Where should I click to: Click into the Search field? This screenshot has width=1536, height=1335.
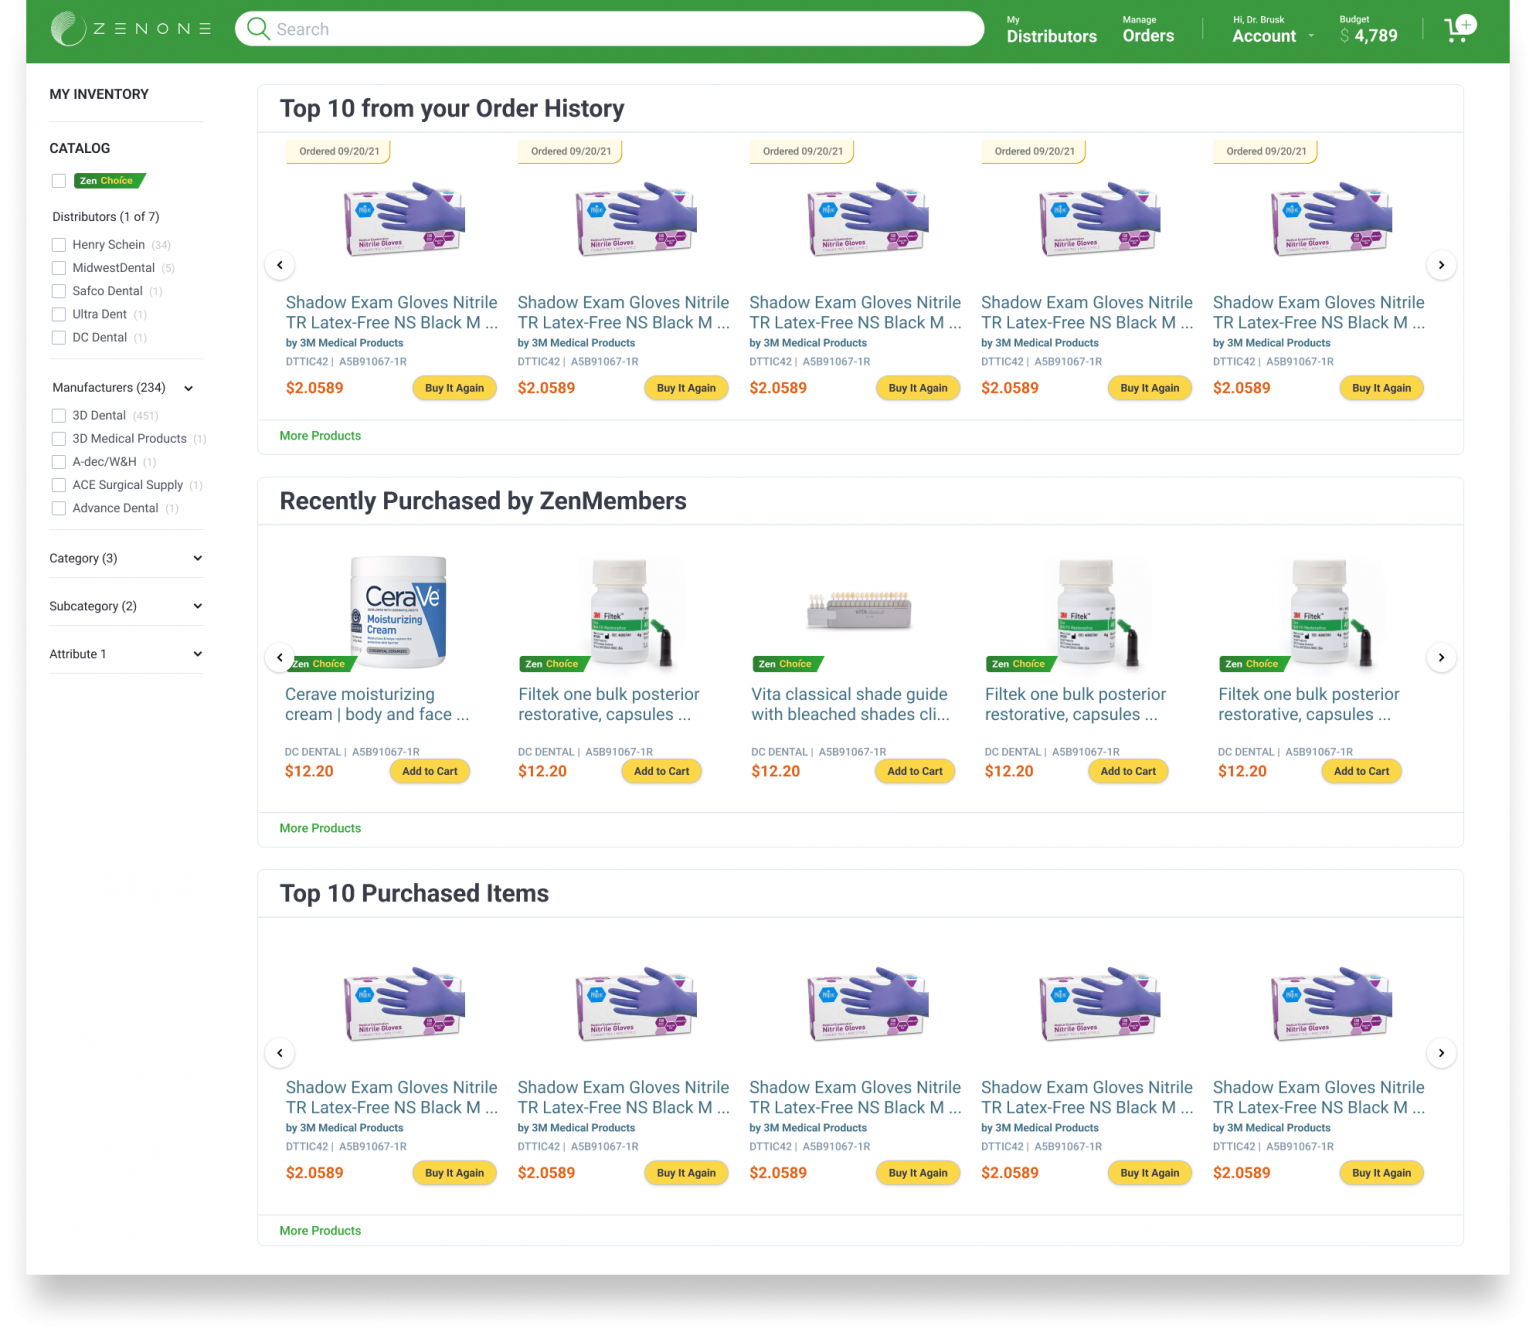tap(610, 29)
